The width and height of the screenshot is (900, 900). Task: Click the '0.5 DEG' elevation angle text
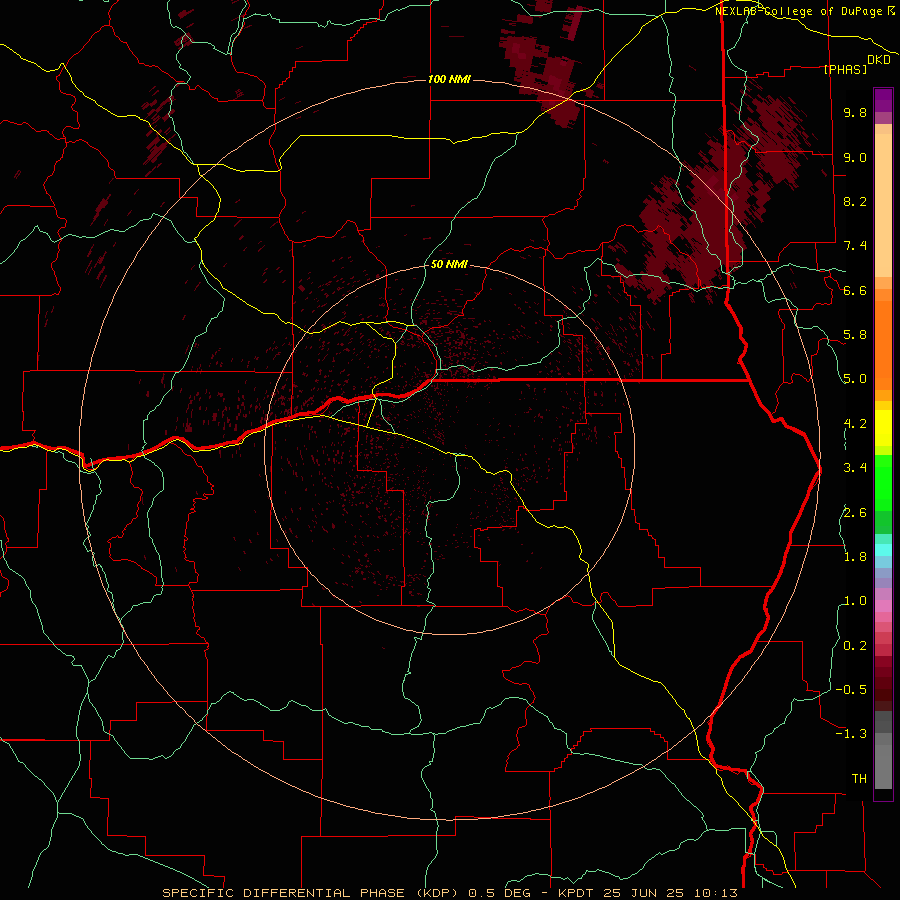[498, 893]
